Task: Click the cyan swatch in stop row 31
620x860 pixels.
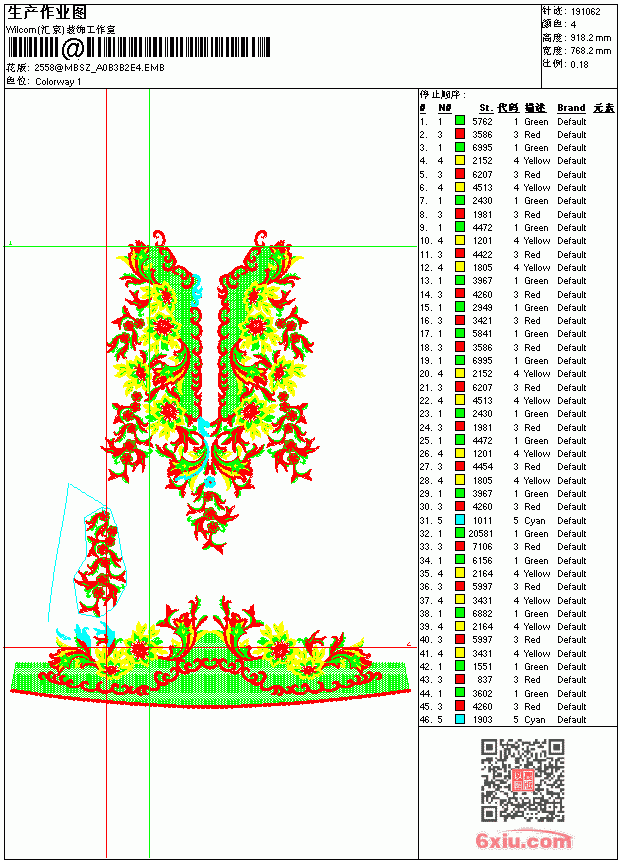Action: 460,520
